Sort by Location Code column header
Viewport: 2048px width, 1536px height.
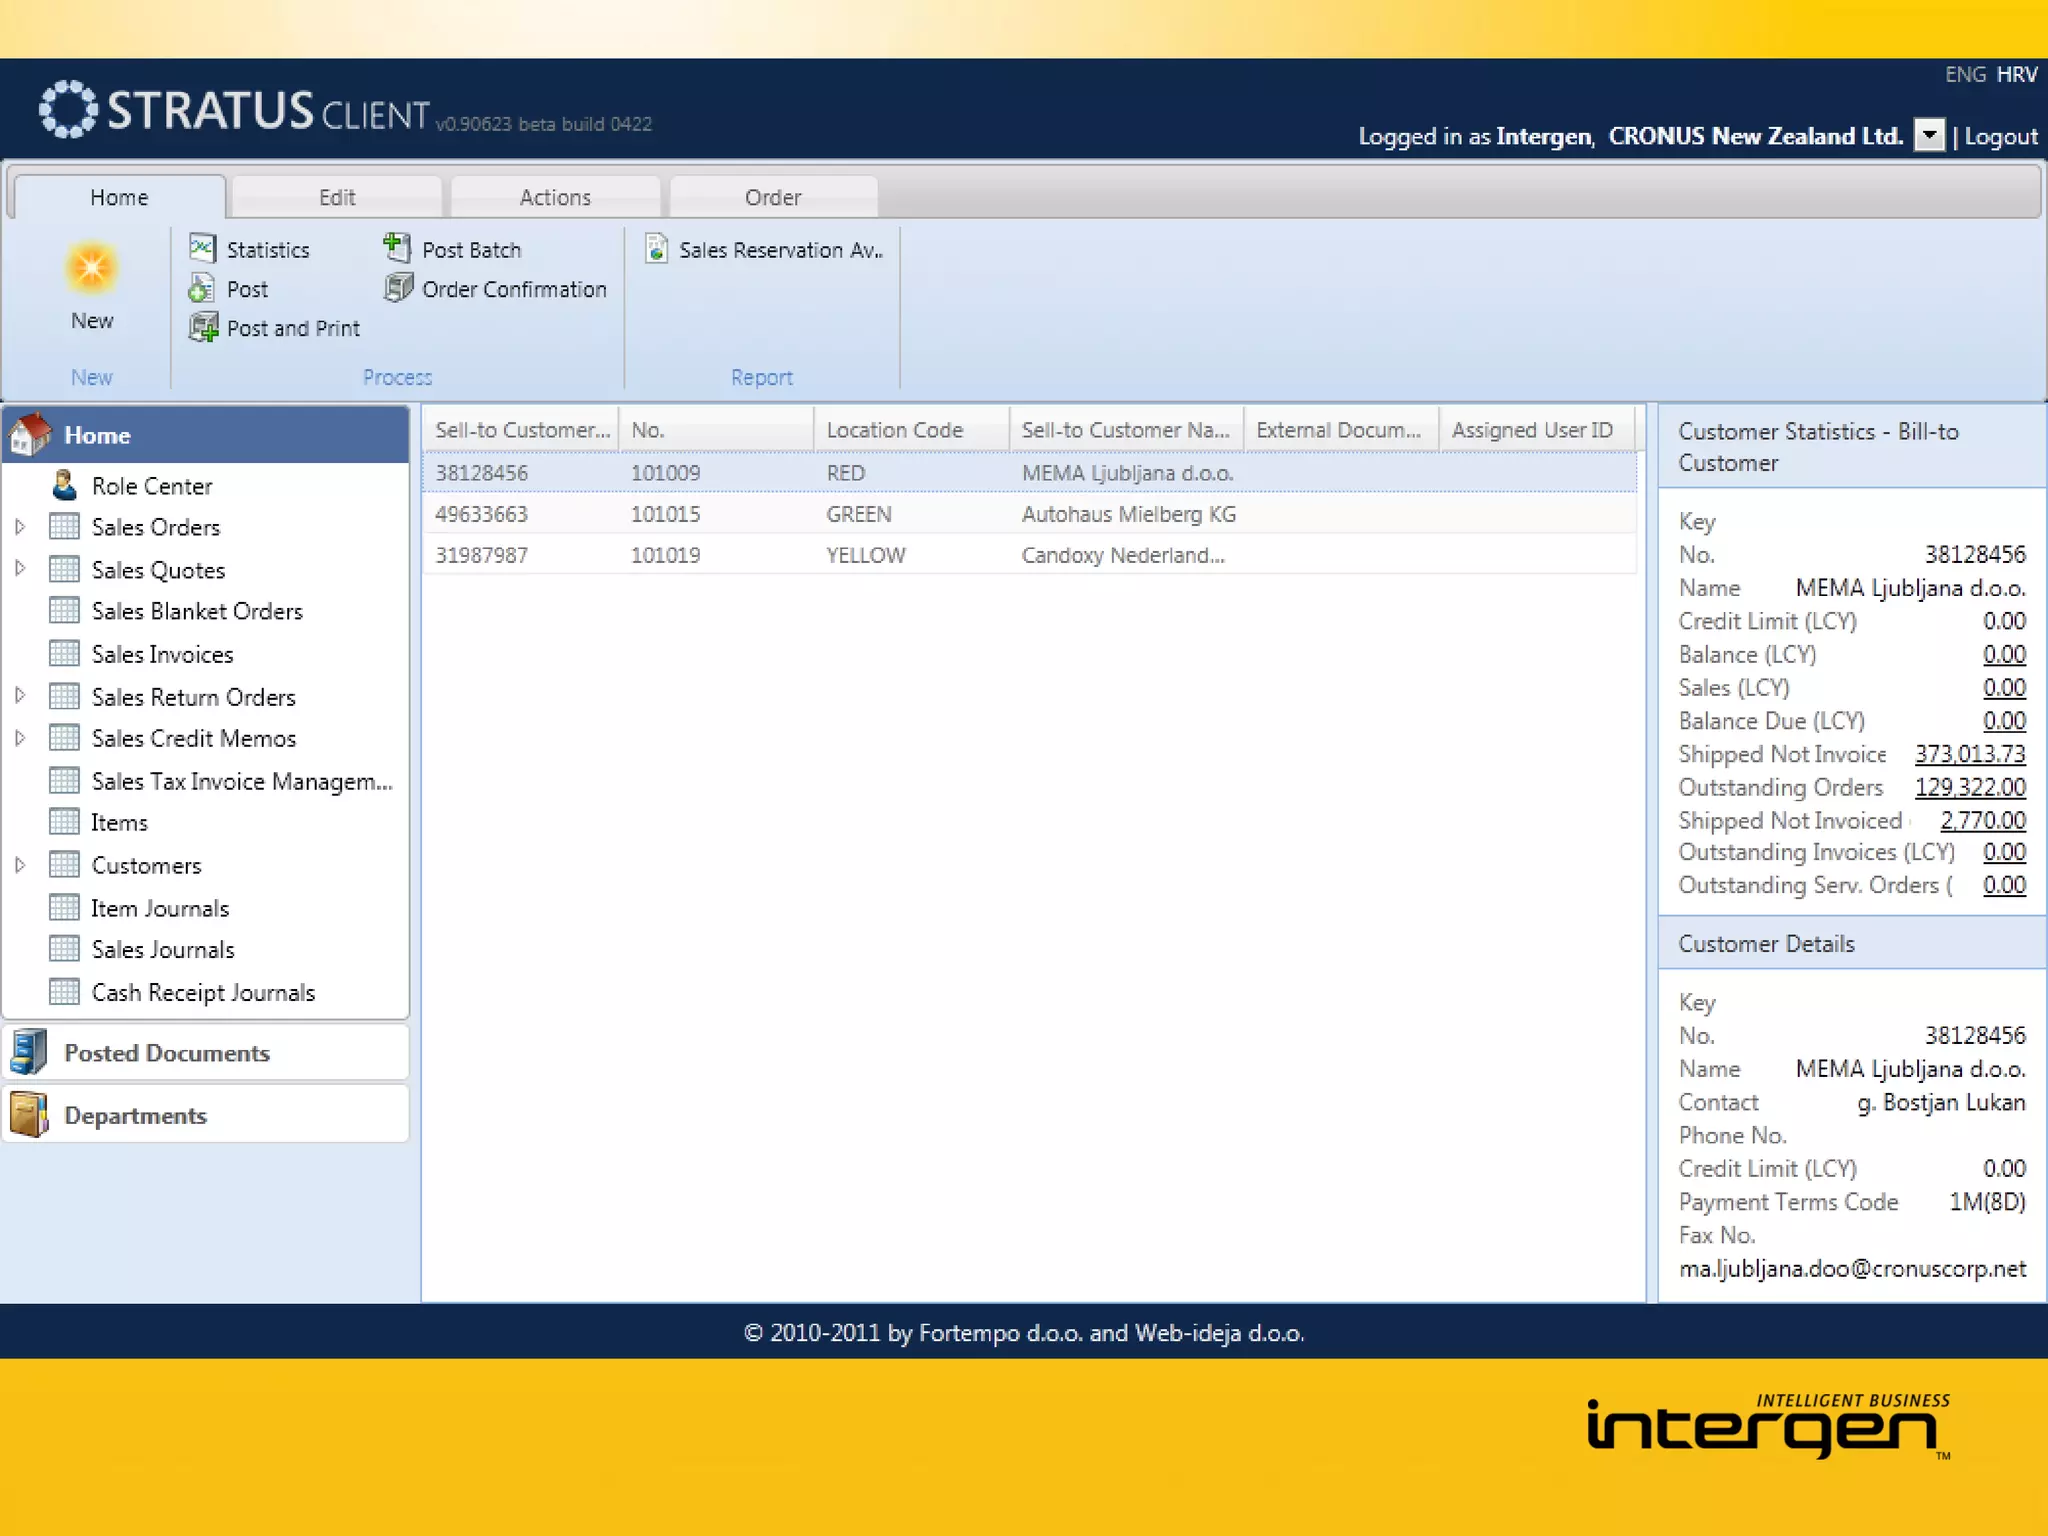[x=912, y=430]
